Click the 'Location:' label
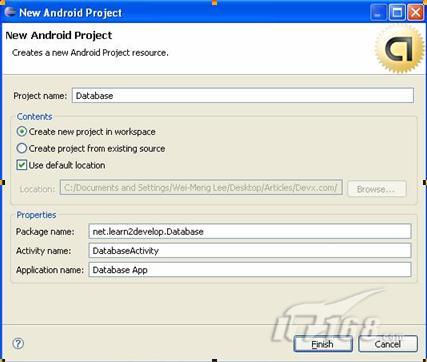 [37, 189]
